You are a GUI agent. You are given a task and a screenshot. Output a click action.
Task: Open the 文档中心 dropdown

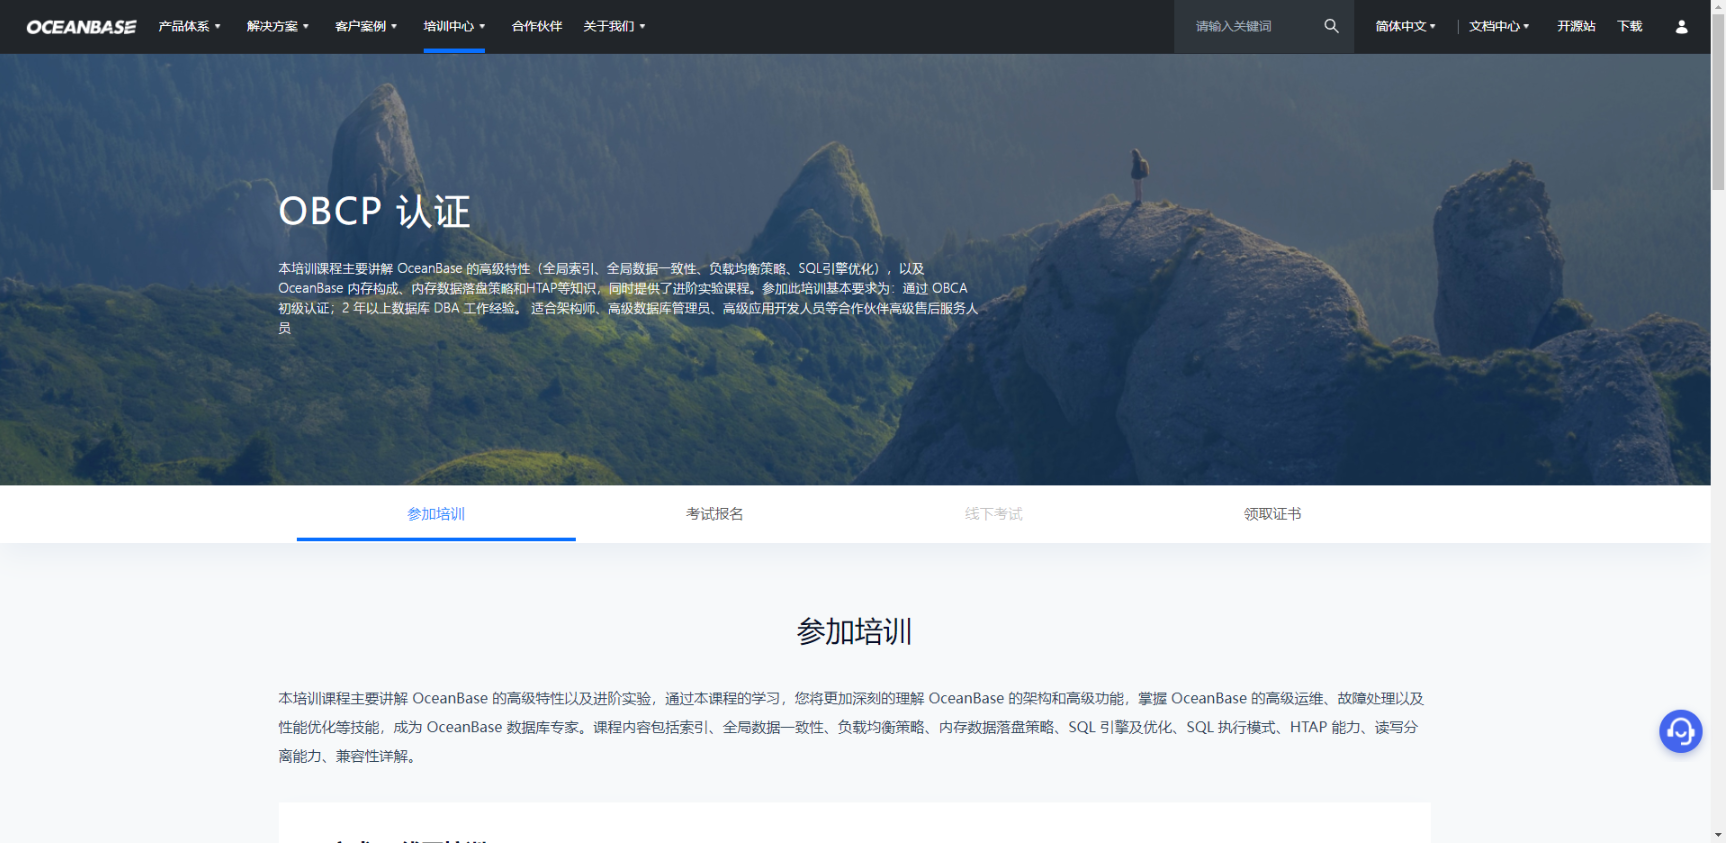point(1499,26)
